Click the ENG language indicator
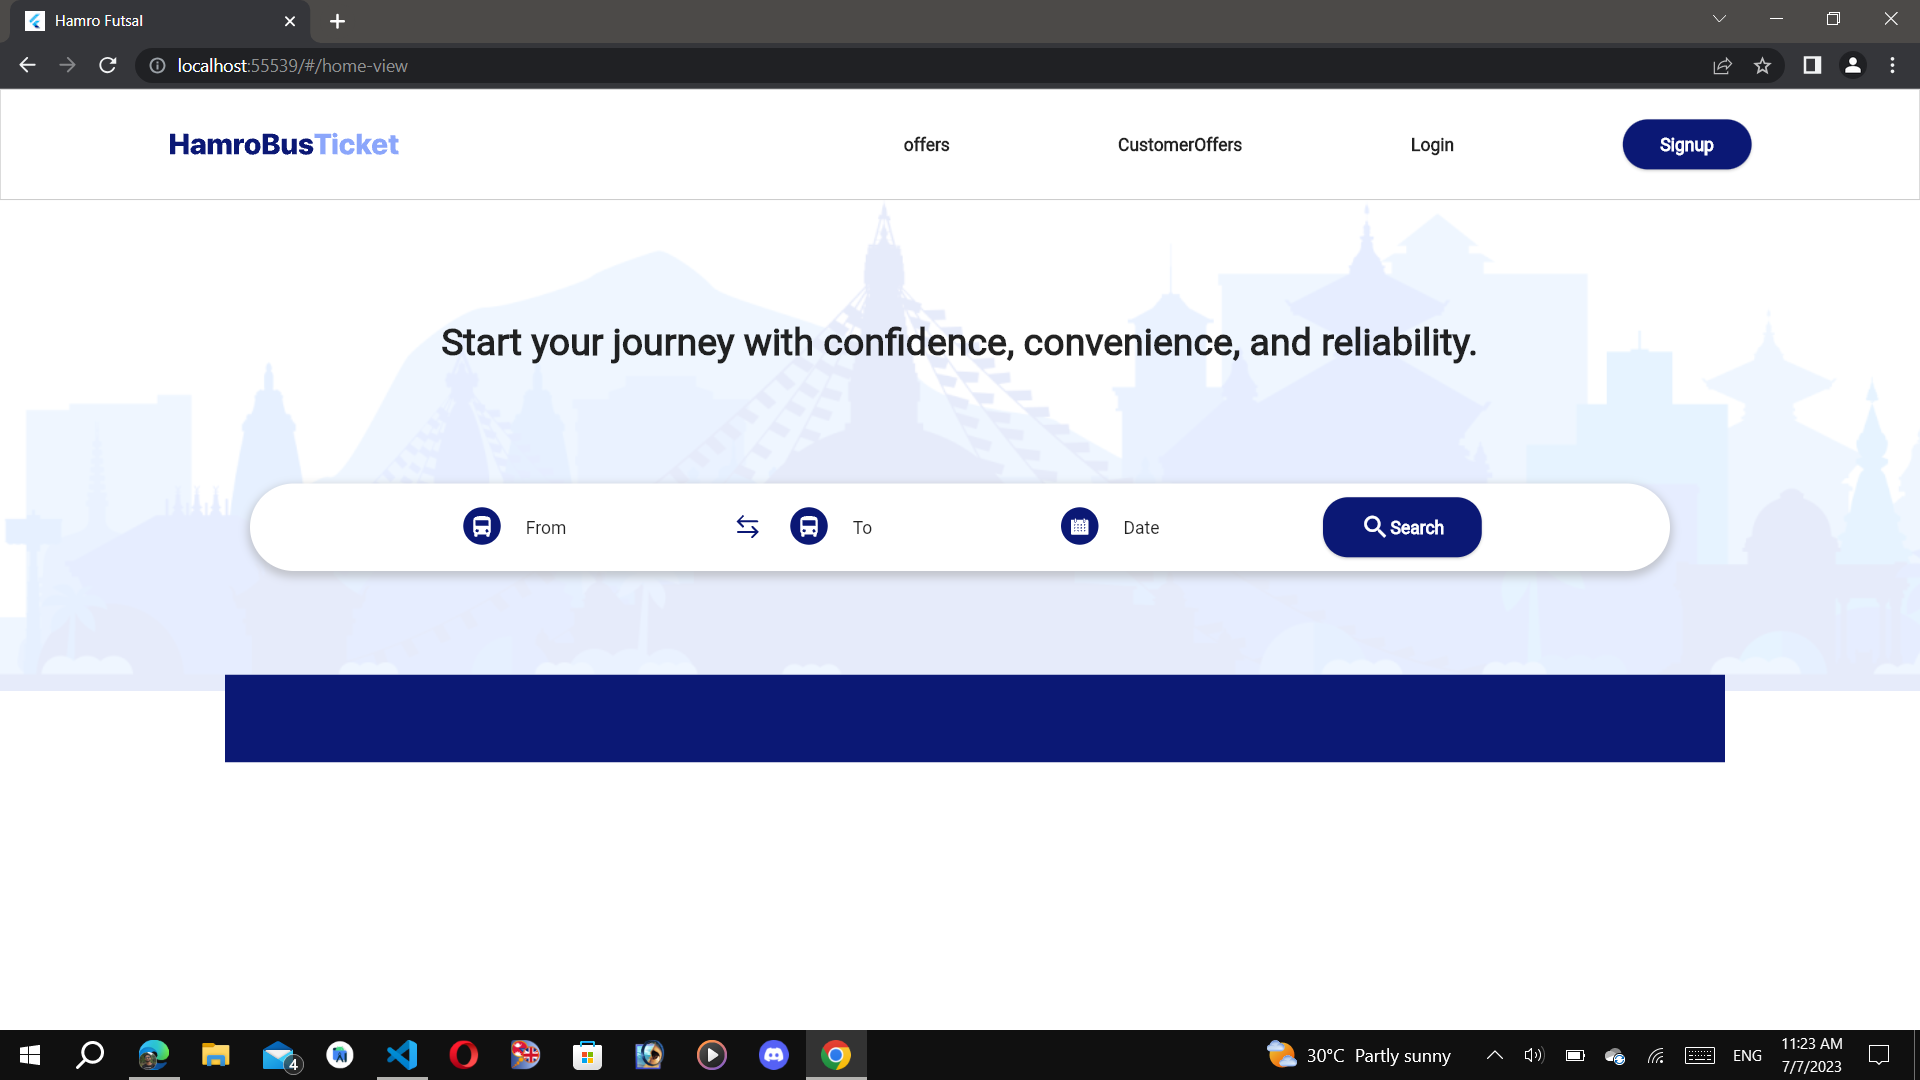The height and width of the screenshot is (1080, 1920). (x=1747, y=1056)
